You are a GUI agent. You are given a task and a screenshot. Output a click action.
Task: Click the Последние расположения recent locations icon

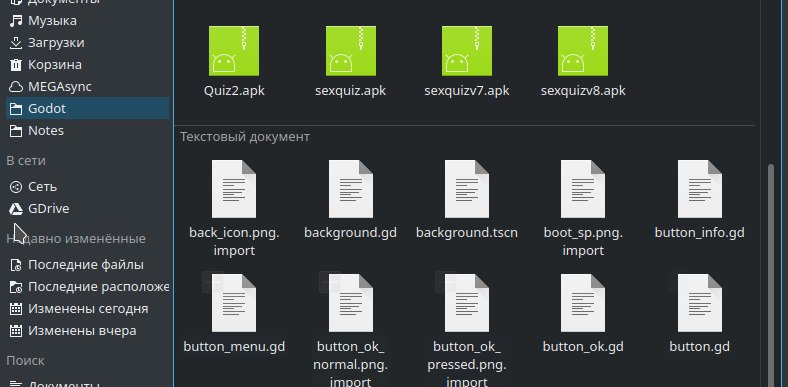16,287
